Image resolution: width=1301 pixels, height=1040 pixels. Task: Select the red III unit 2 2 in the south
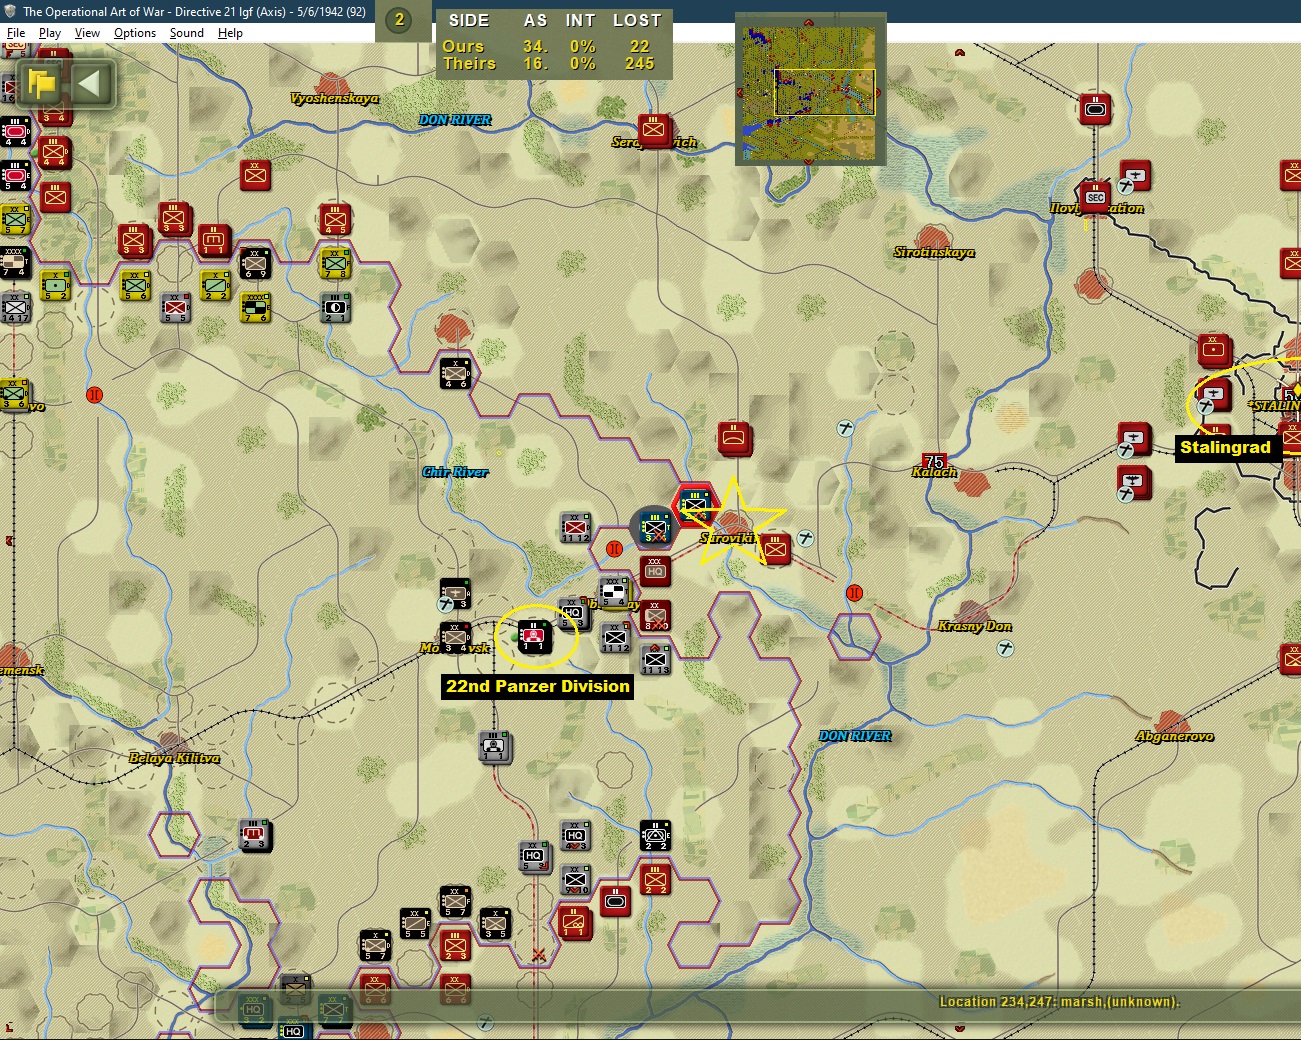(x=655, y=879)
